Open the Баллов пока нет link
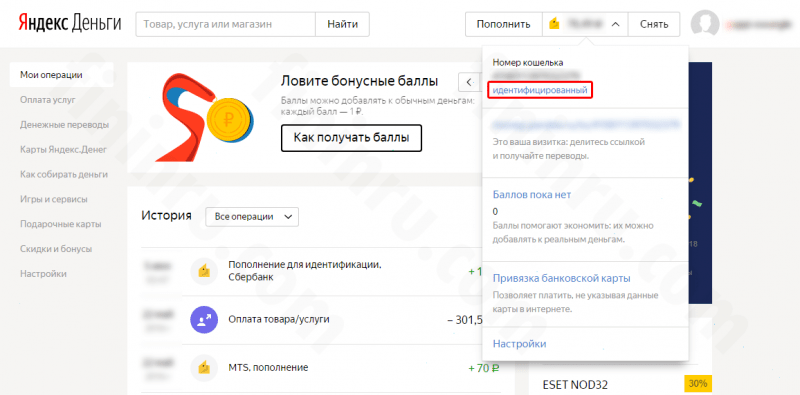The height and width of the screenshot is (395, 800). pos(532,194)
